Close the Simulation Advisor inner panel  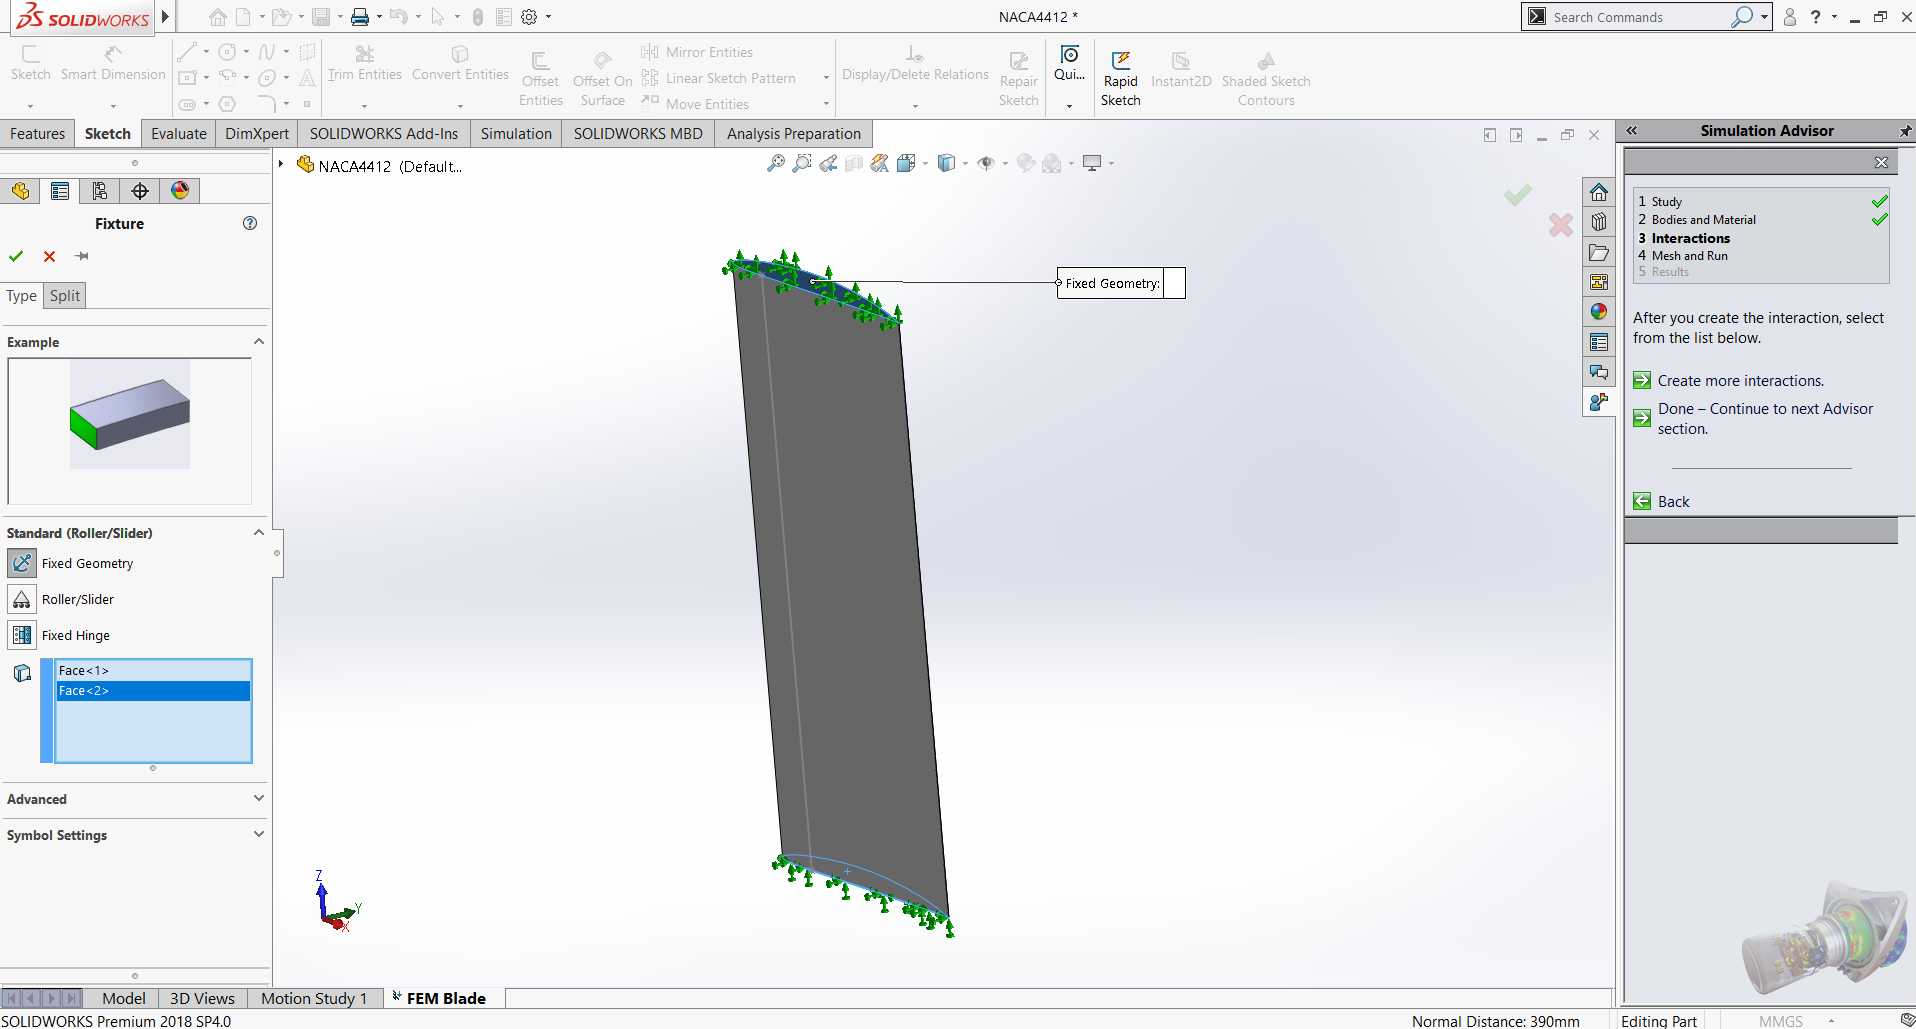coord(1881,162)
